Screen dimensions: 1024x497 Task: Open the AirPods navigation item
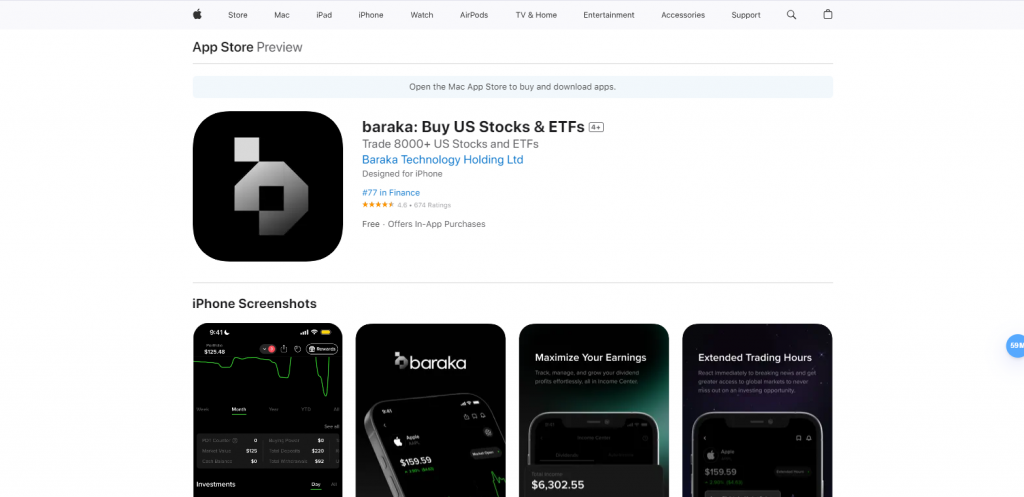point(474,15)
